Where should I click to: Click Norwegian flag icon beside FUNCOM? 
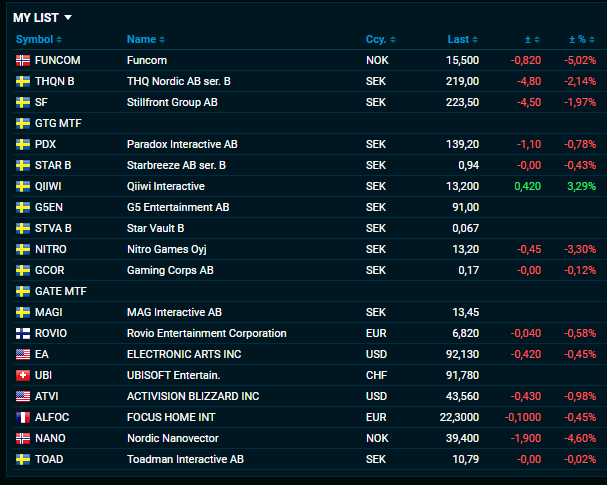coord(23,60)
